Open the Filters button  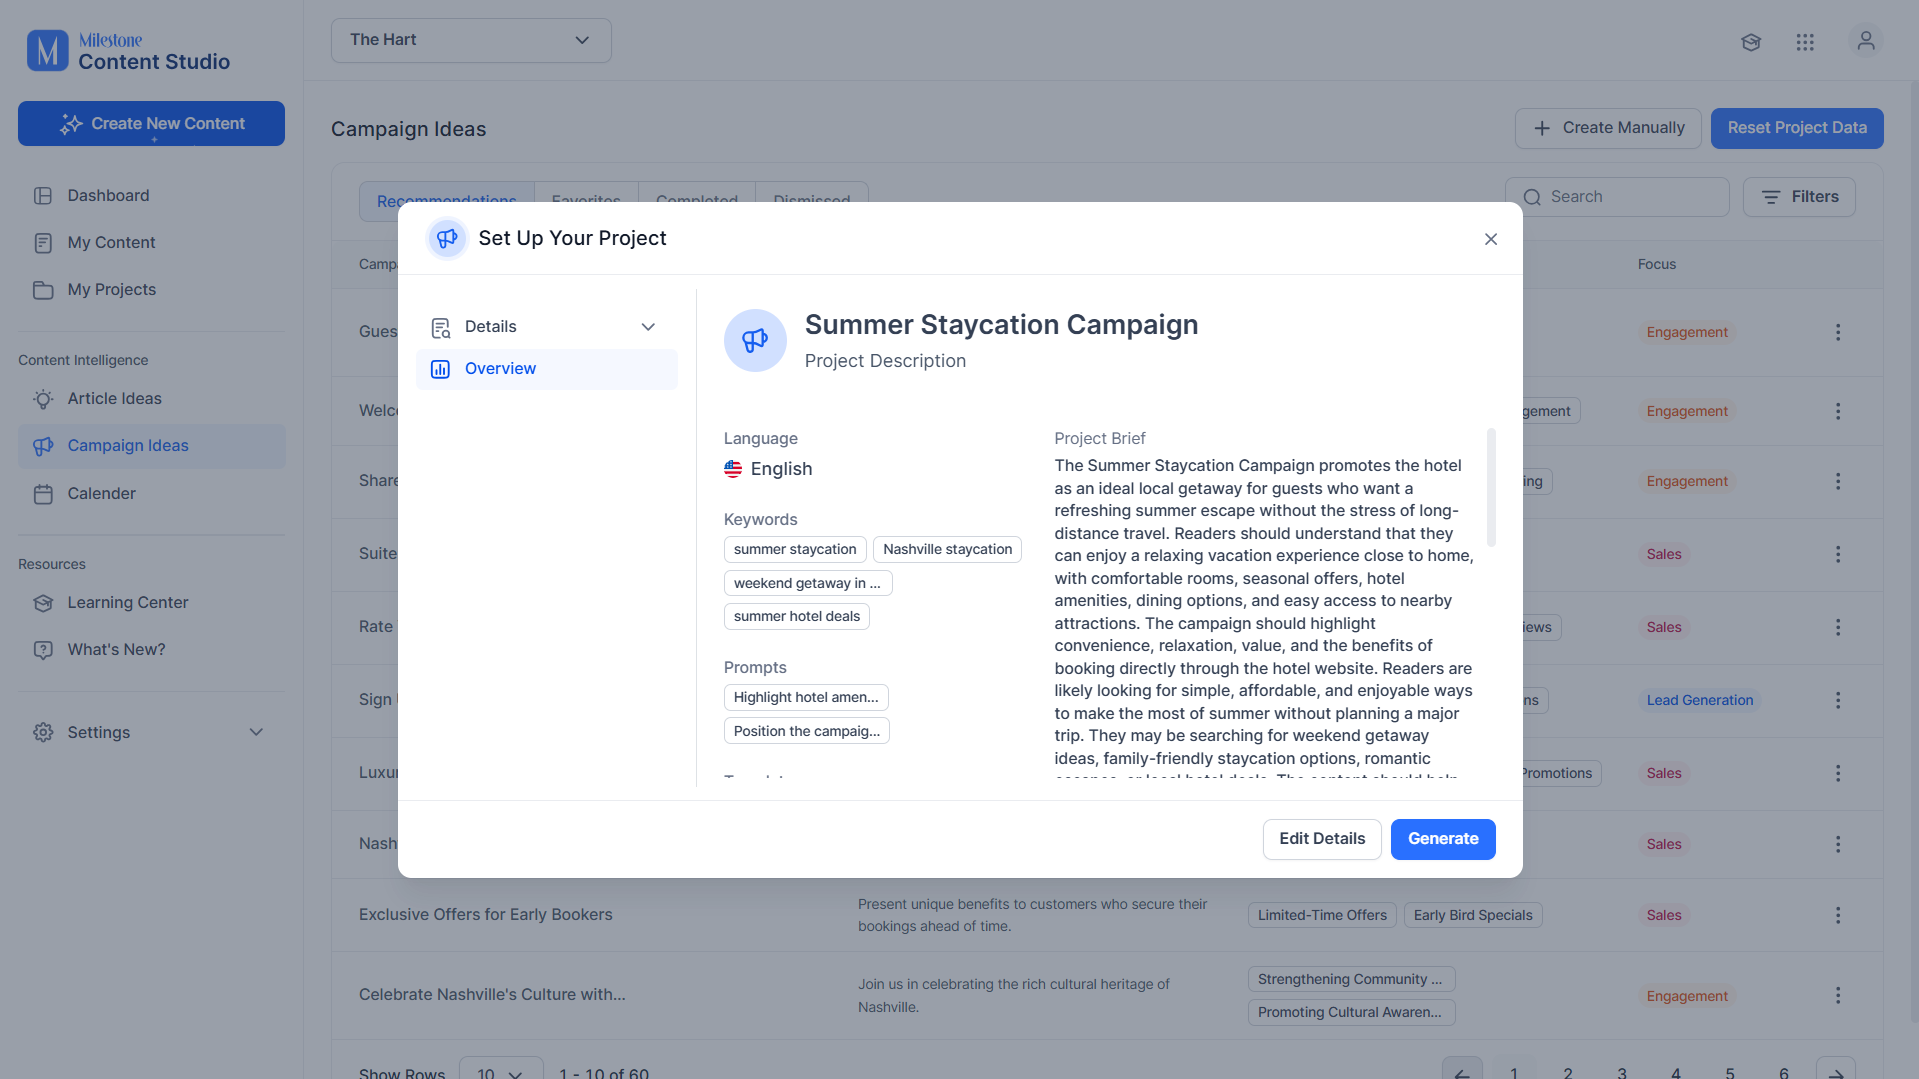coord(1799,197)
